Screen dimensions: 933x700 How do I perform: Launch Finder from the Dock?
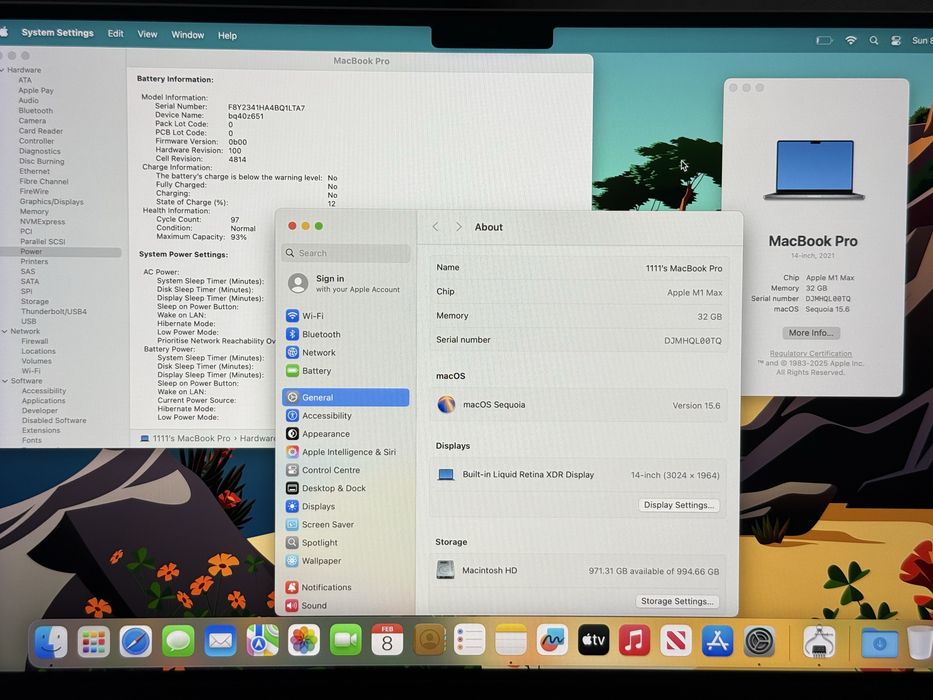click(51, 642)
